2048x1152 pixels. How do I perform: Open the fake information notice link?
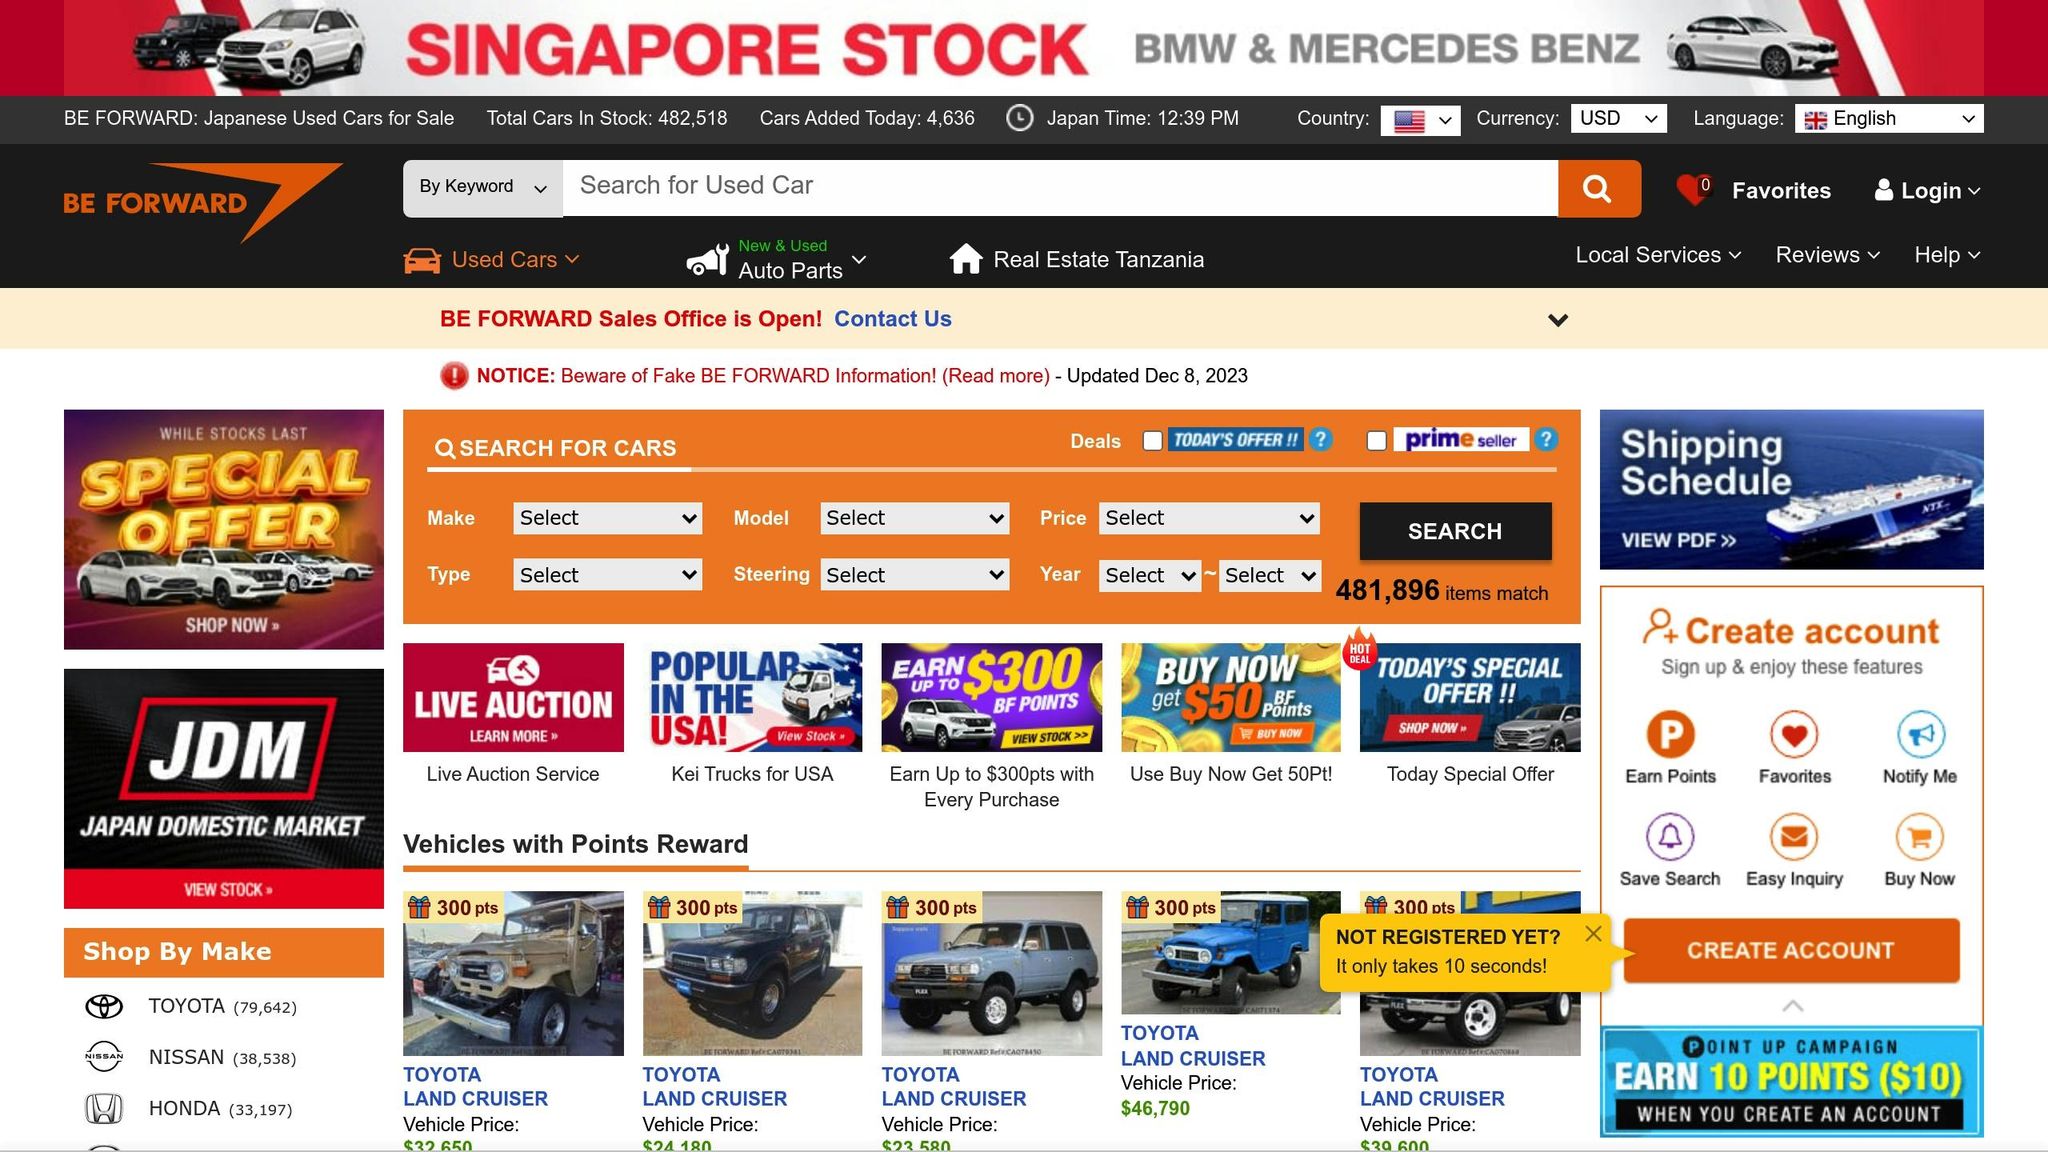(x=805, y=376)
